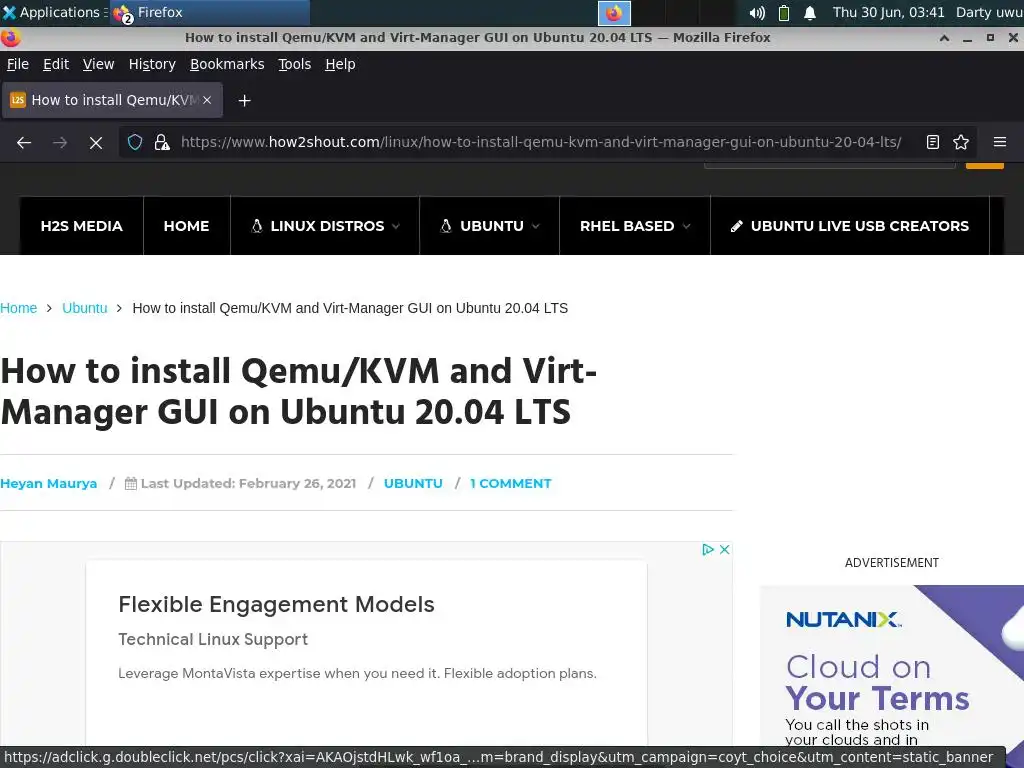Click the H2S MEDIA nav item
1024x768 pixels.
pos(82,226)
